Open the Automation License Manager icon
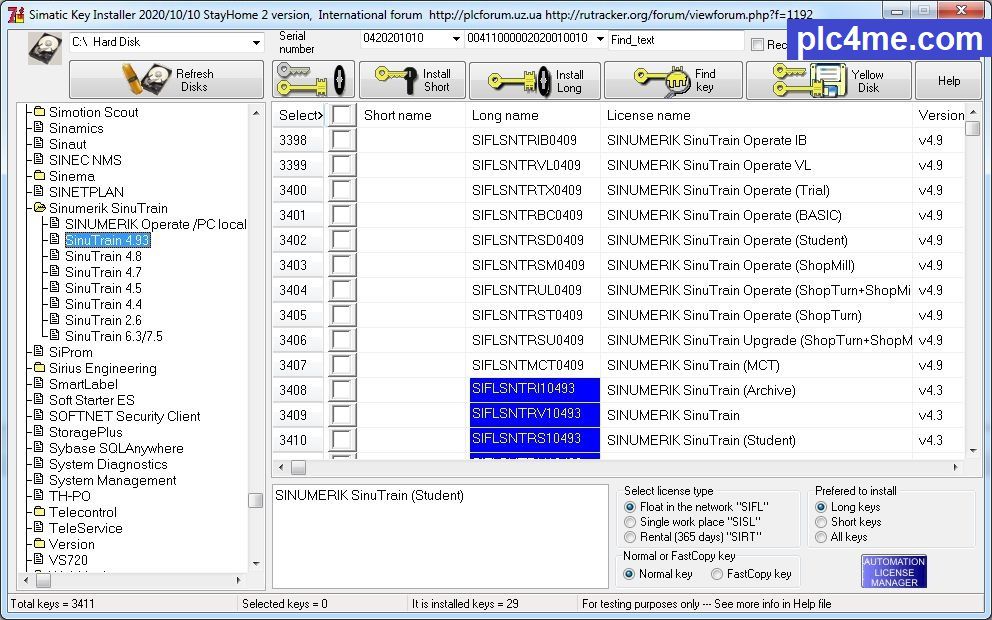Screen dimensions: 992x620 (893, 571)
